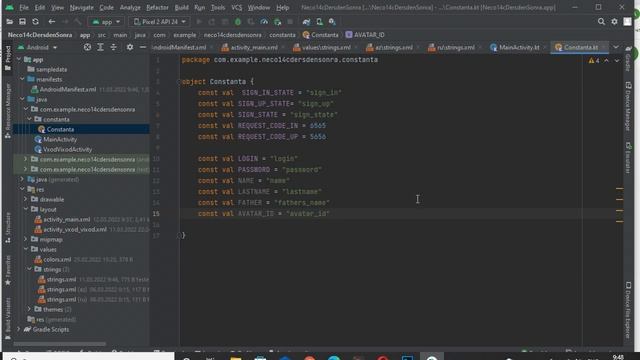Collapse the constanta package

[29, 119]
